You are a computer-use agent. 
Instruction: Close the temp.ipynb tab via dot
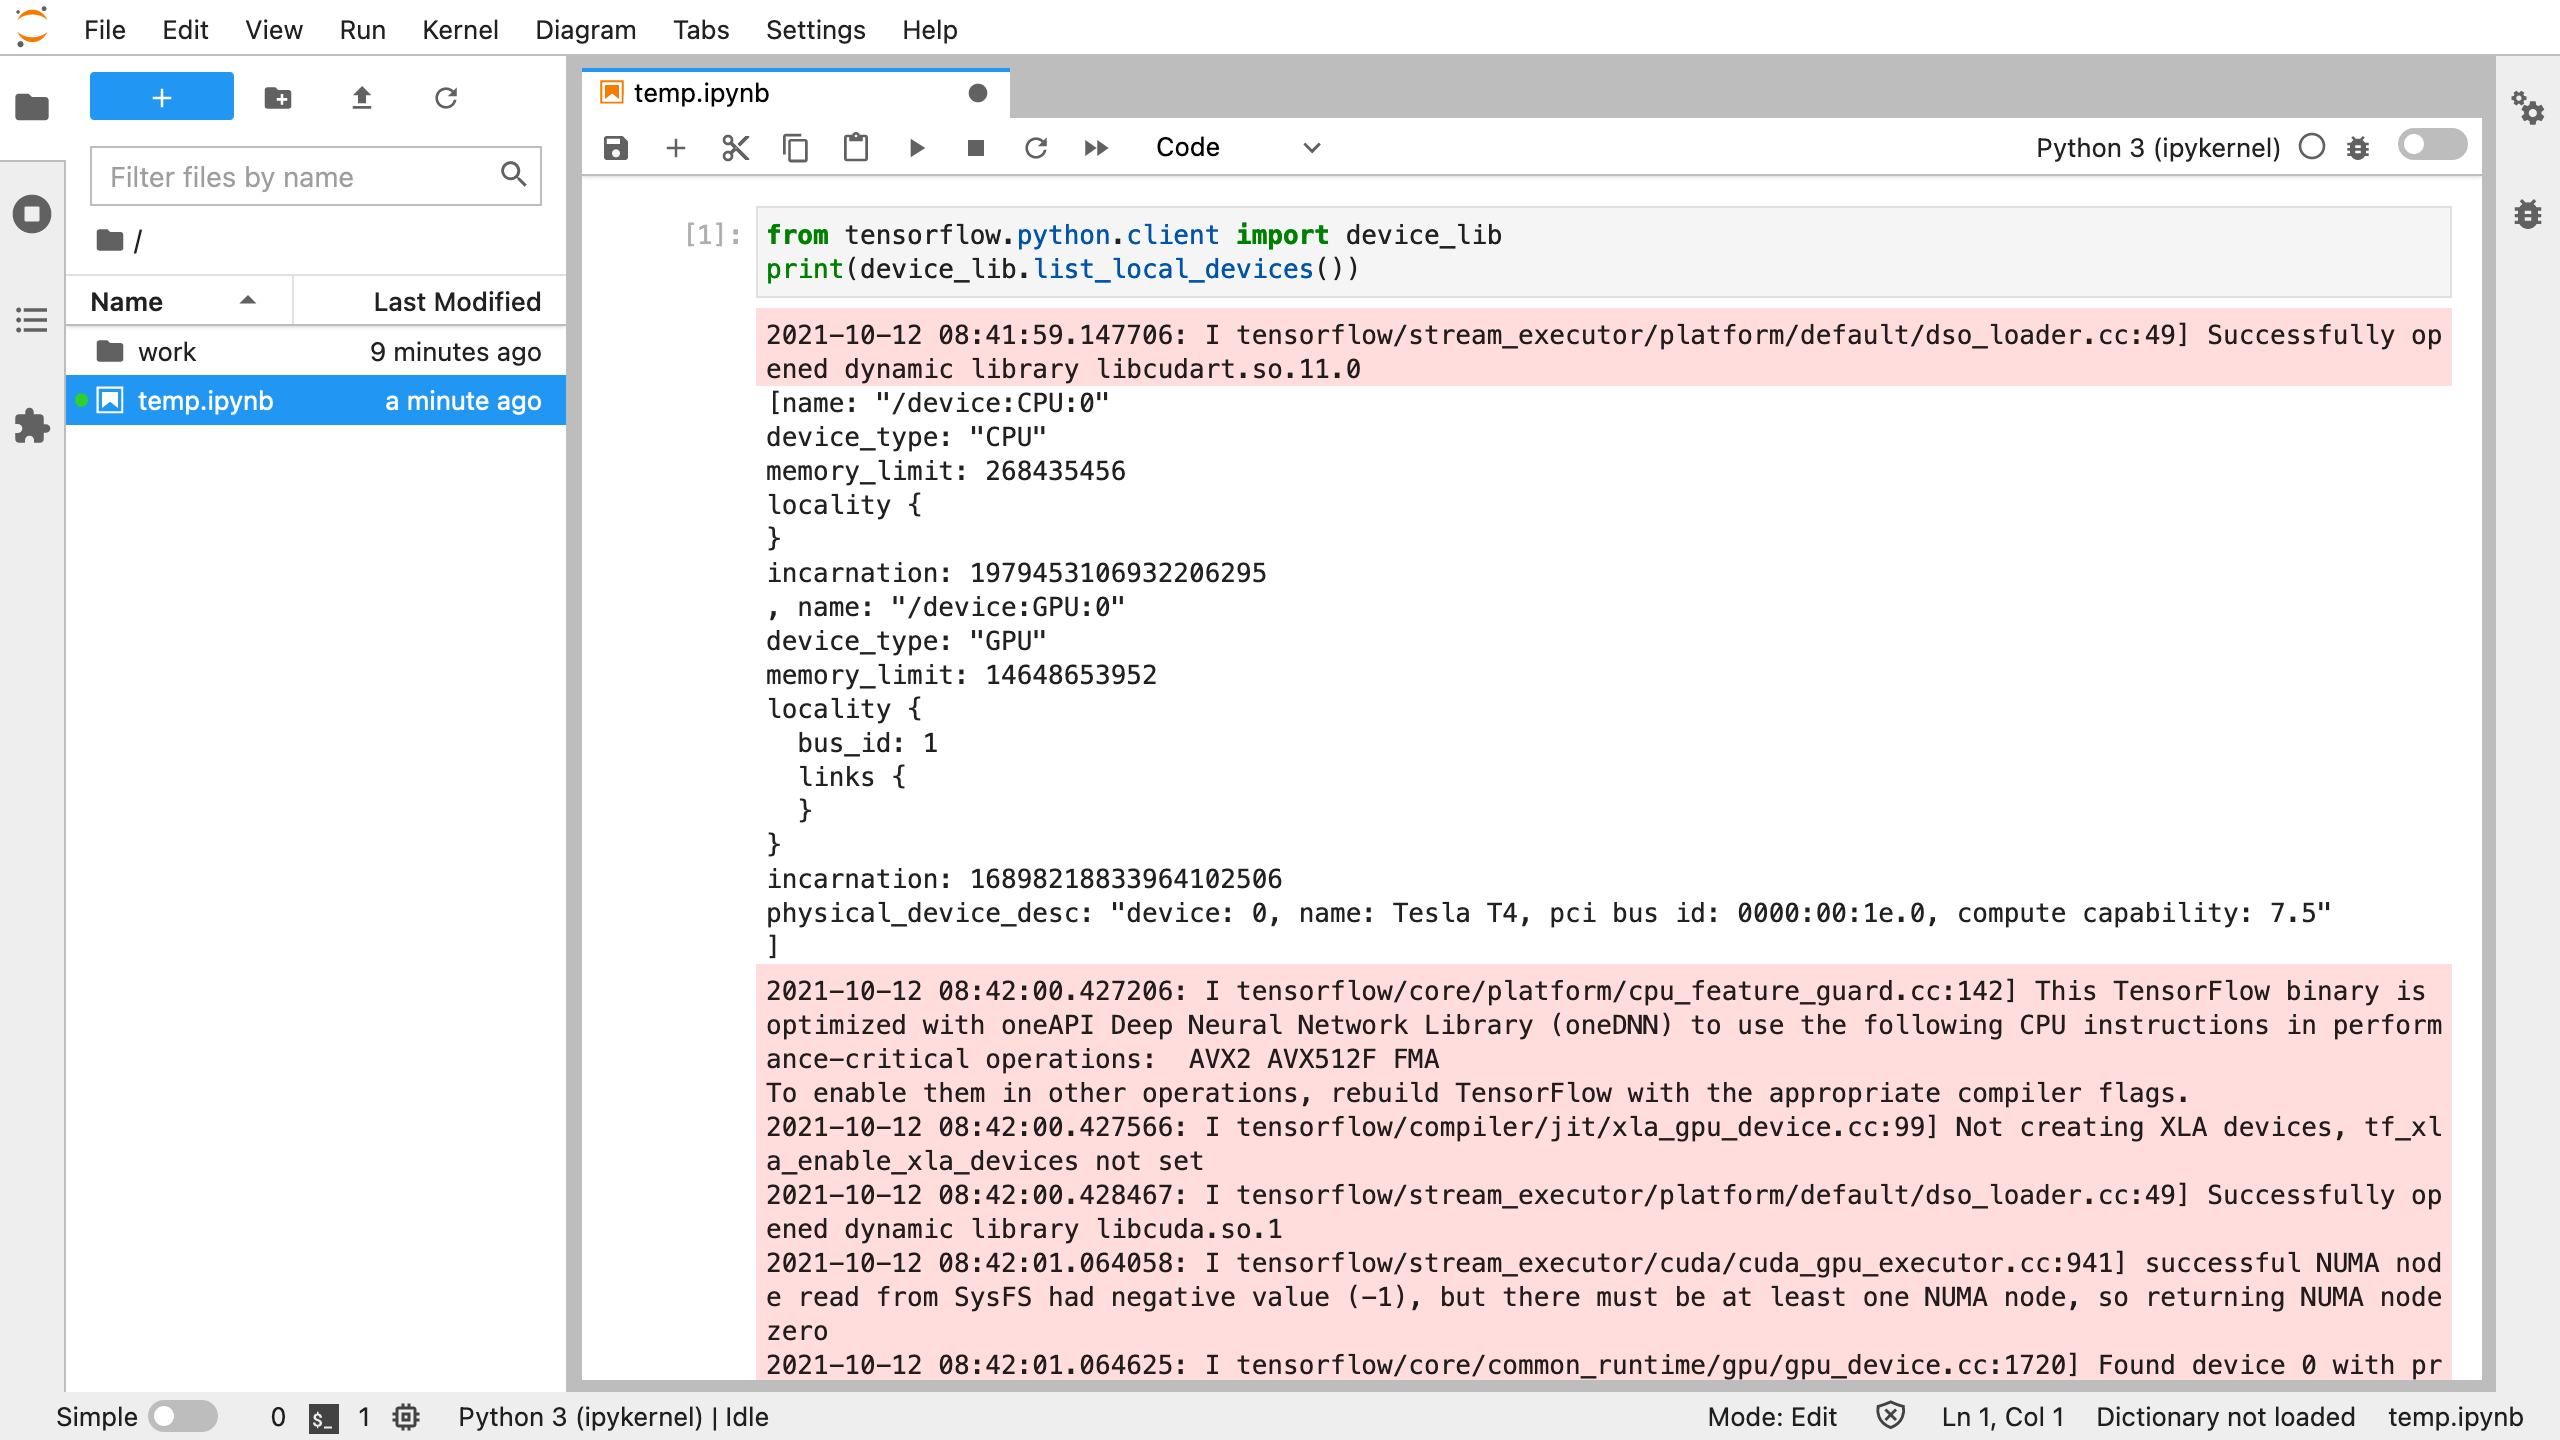[978, 93]
